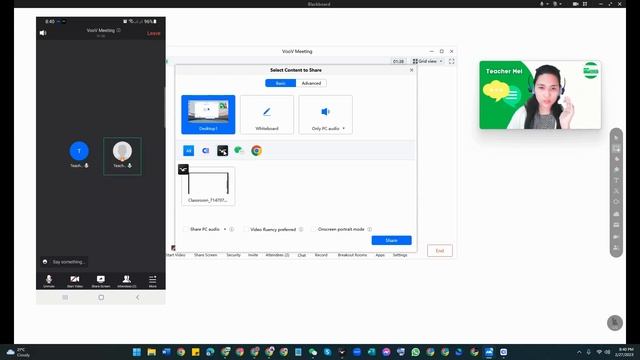Open Invite in VooV toolbar
This screenshot has height=360, width=640.
pos(253,255)
